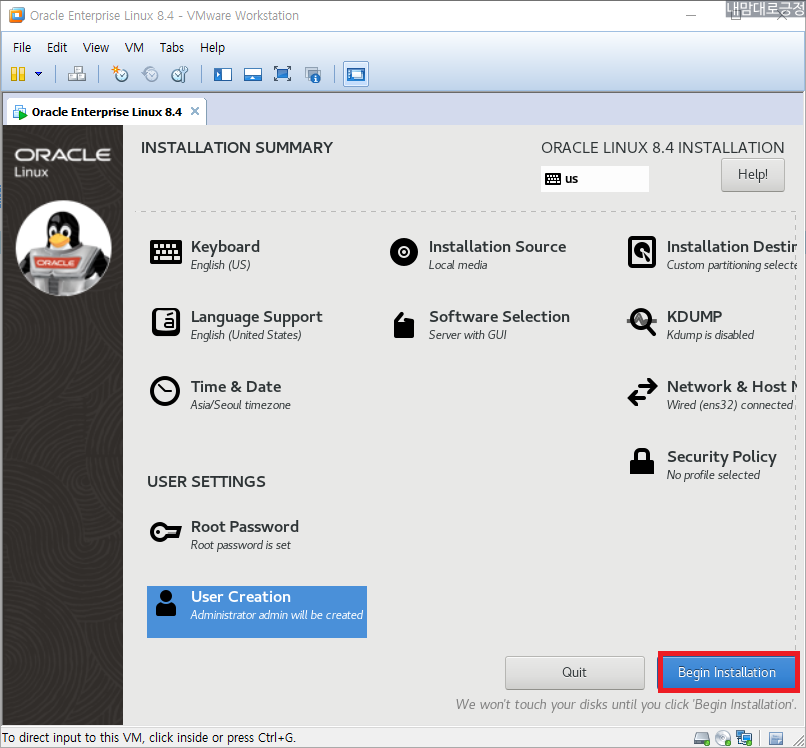
Task: Toggle the thumbnail bar view icon
Action: click(252, 75)
